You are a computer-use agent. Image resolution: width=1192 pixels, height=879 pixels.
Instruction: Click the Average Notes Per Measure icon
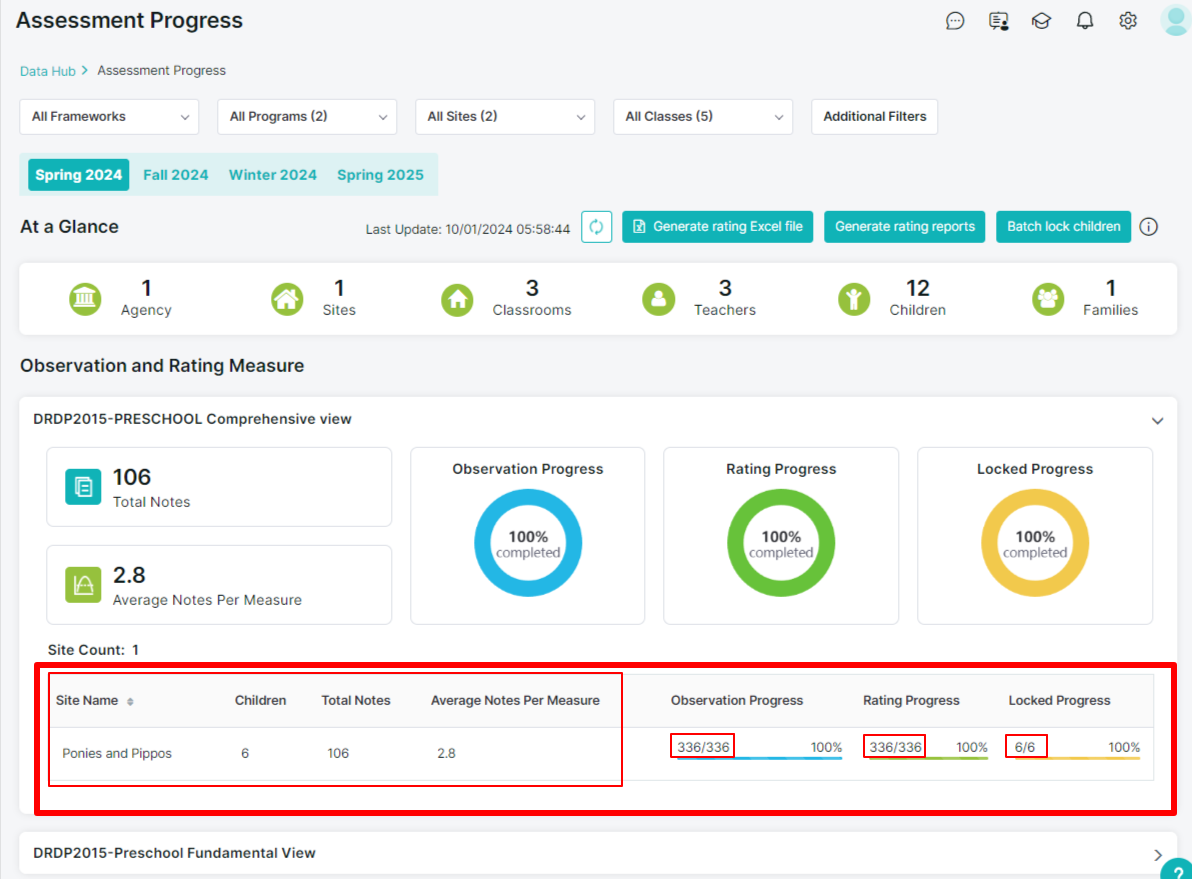[83, 585]
